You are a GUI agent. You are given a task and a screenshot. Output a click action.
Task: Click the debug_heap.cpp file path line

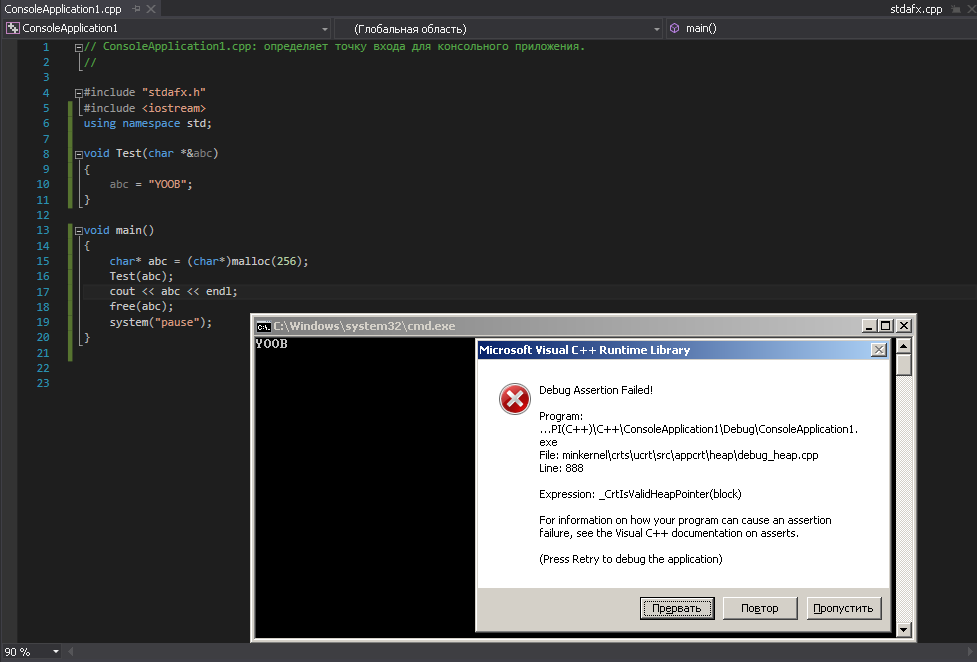tap(679, 455)
